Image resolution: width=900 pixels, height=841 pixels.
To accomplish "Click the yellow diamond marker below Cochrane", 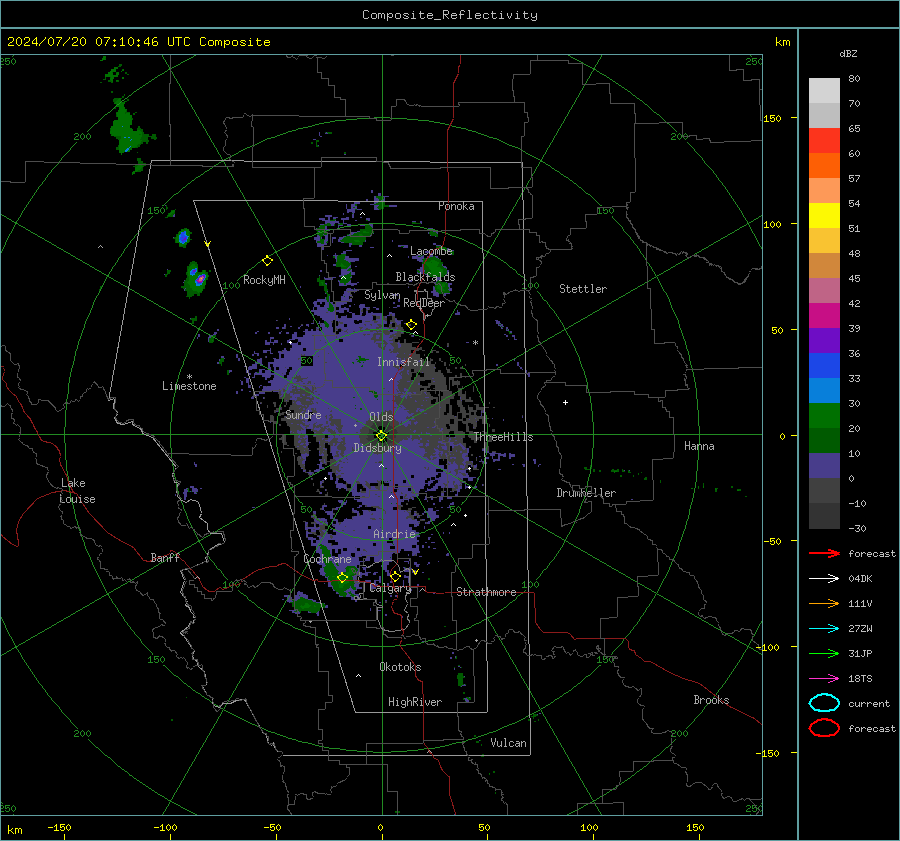I will click(x=342, y=578).
